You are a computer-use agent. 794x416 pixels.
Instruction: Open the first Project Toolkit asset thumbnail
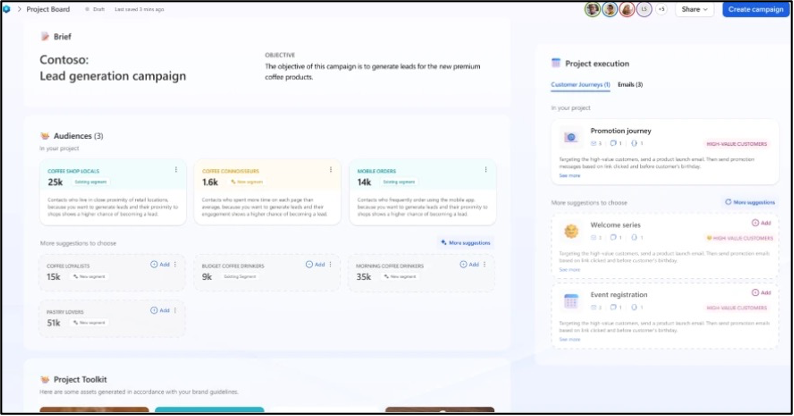(x=94, y=409)
